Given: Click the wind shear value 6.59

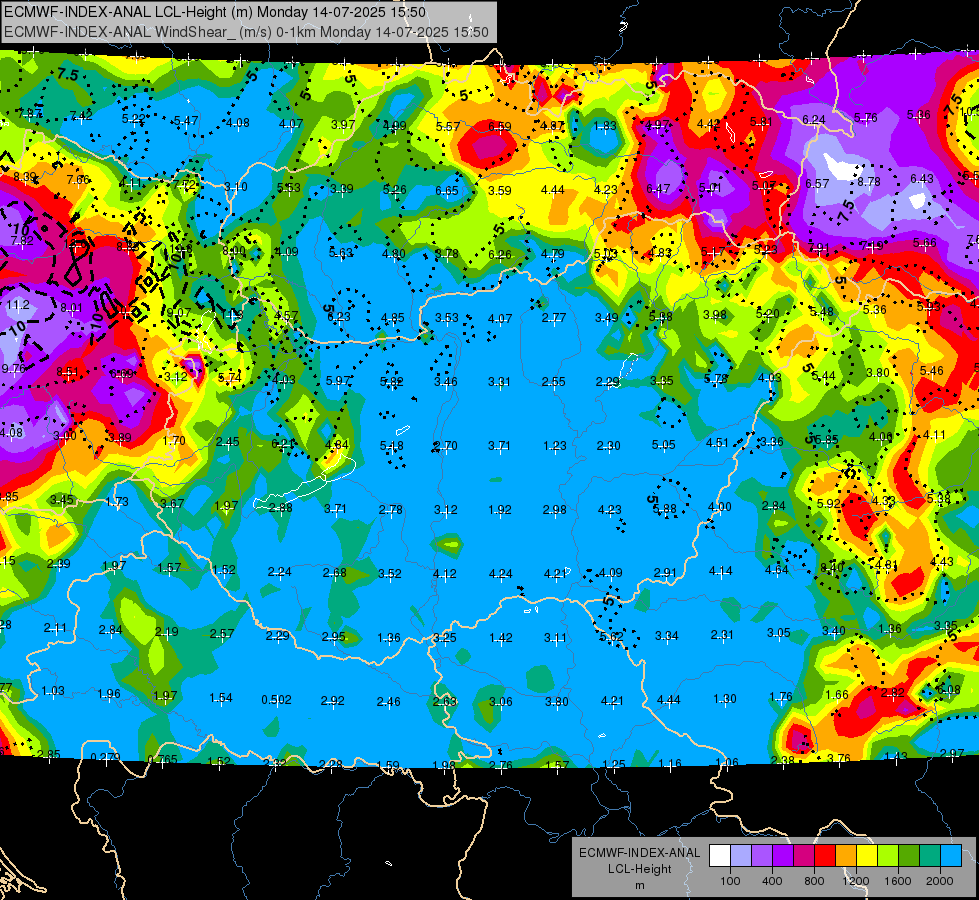Looking at the screenshot, I should pyautogui.click(x=499, y=127).
